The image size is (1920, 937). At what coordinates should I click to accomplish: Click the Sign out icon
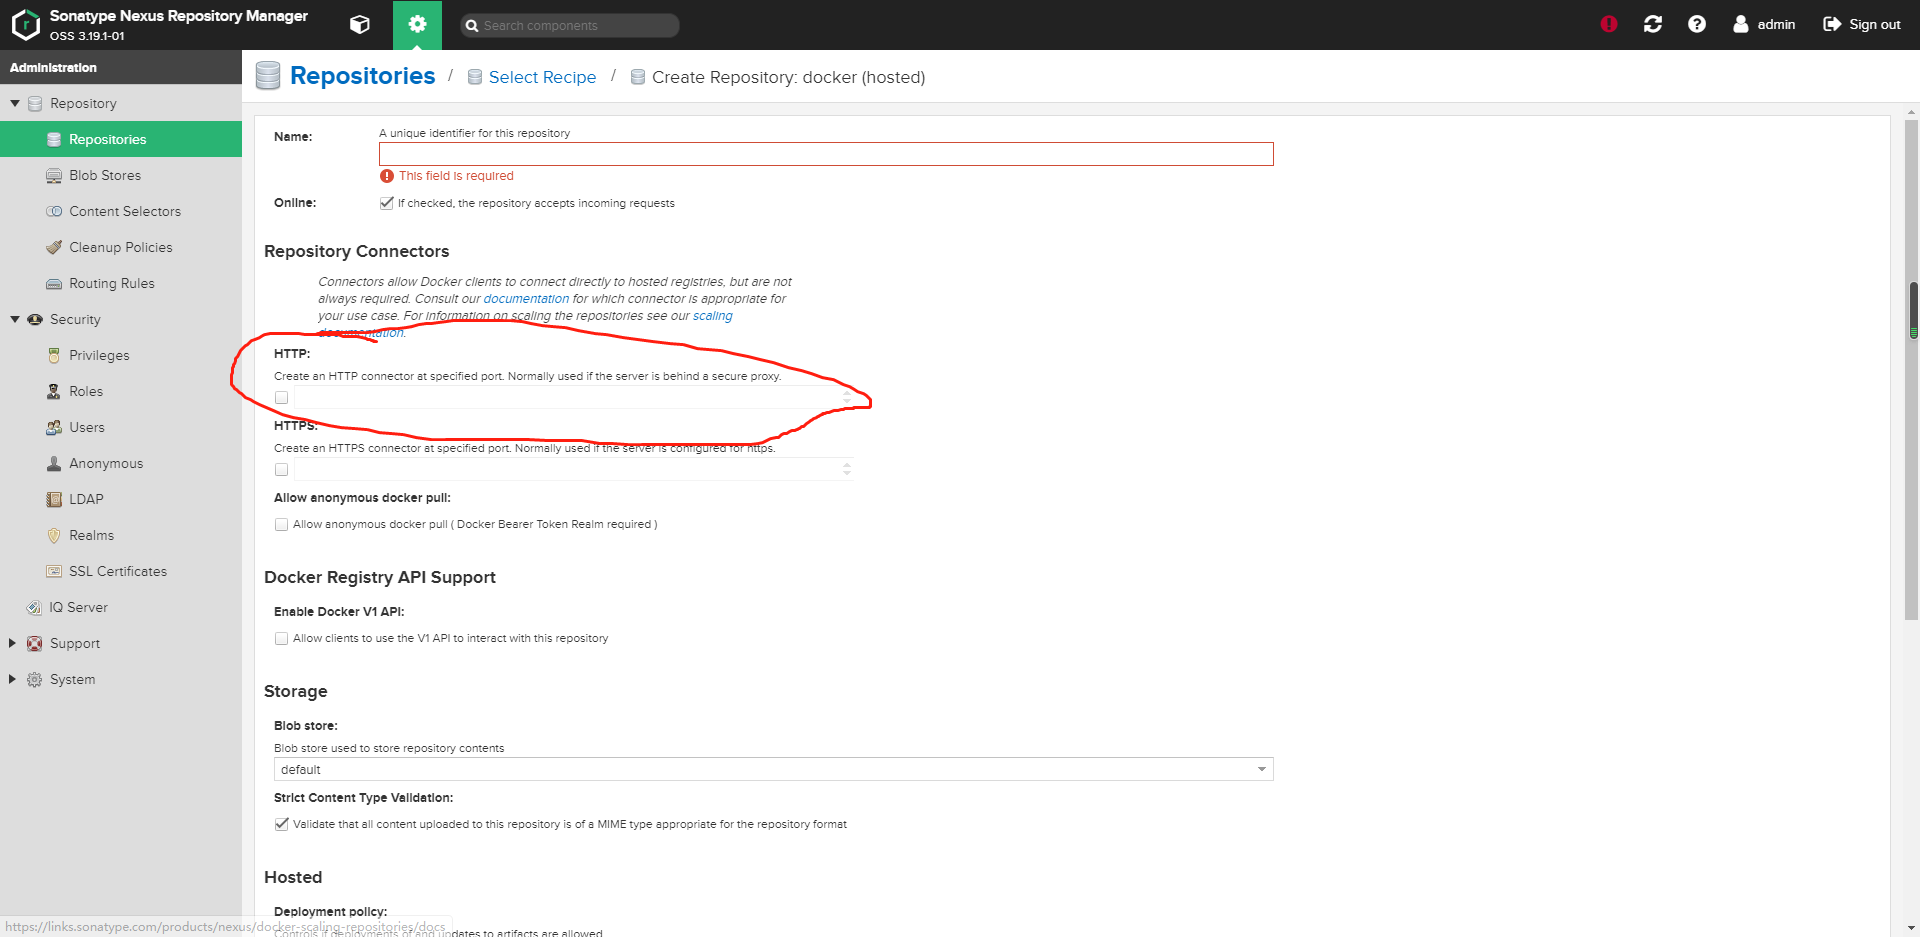coord(1832,24)
